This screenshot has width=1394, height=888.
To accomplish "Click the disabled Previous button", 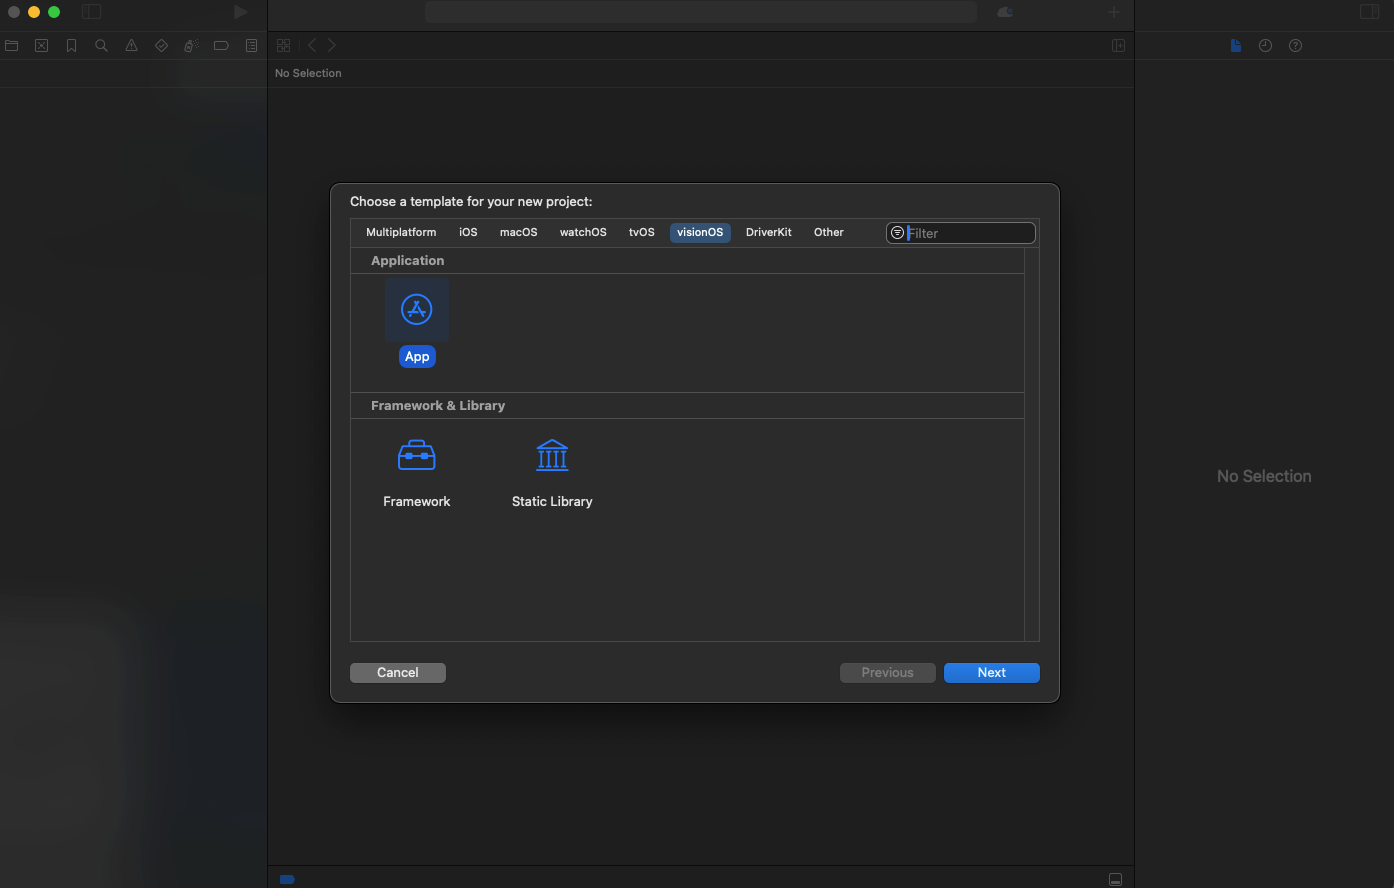I will pyautogui.click(x=888, y=673).
